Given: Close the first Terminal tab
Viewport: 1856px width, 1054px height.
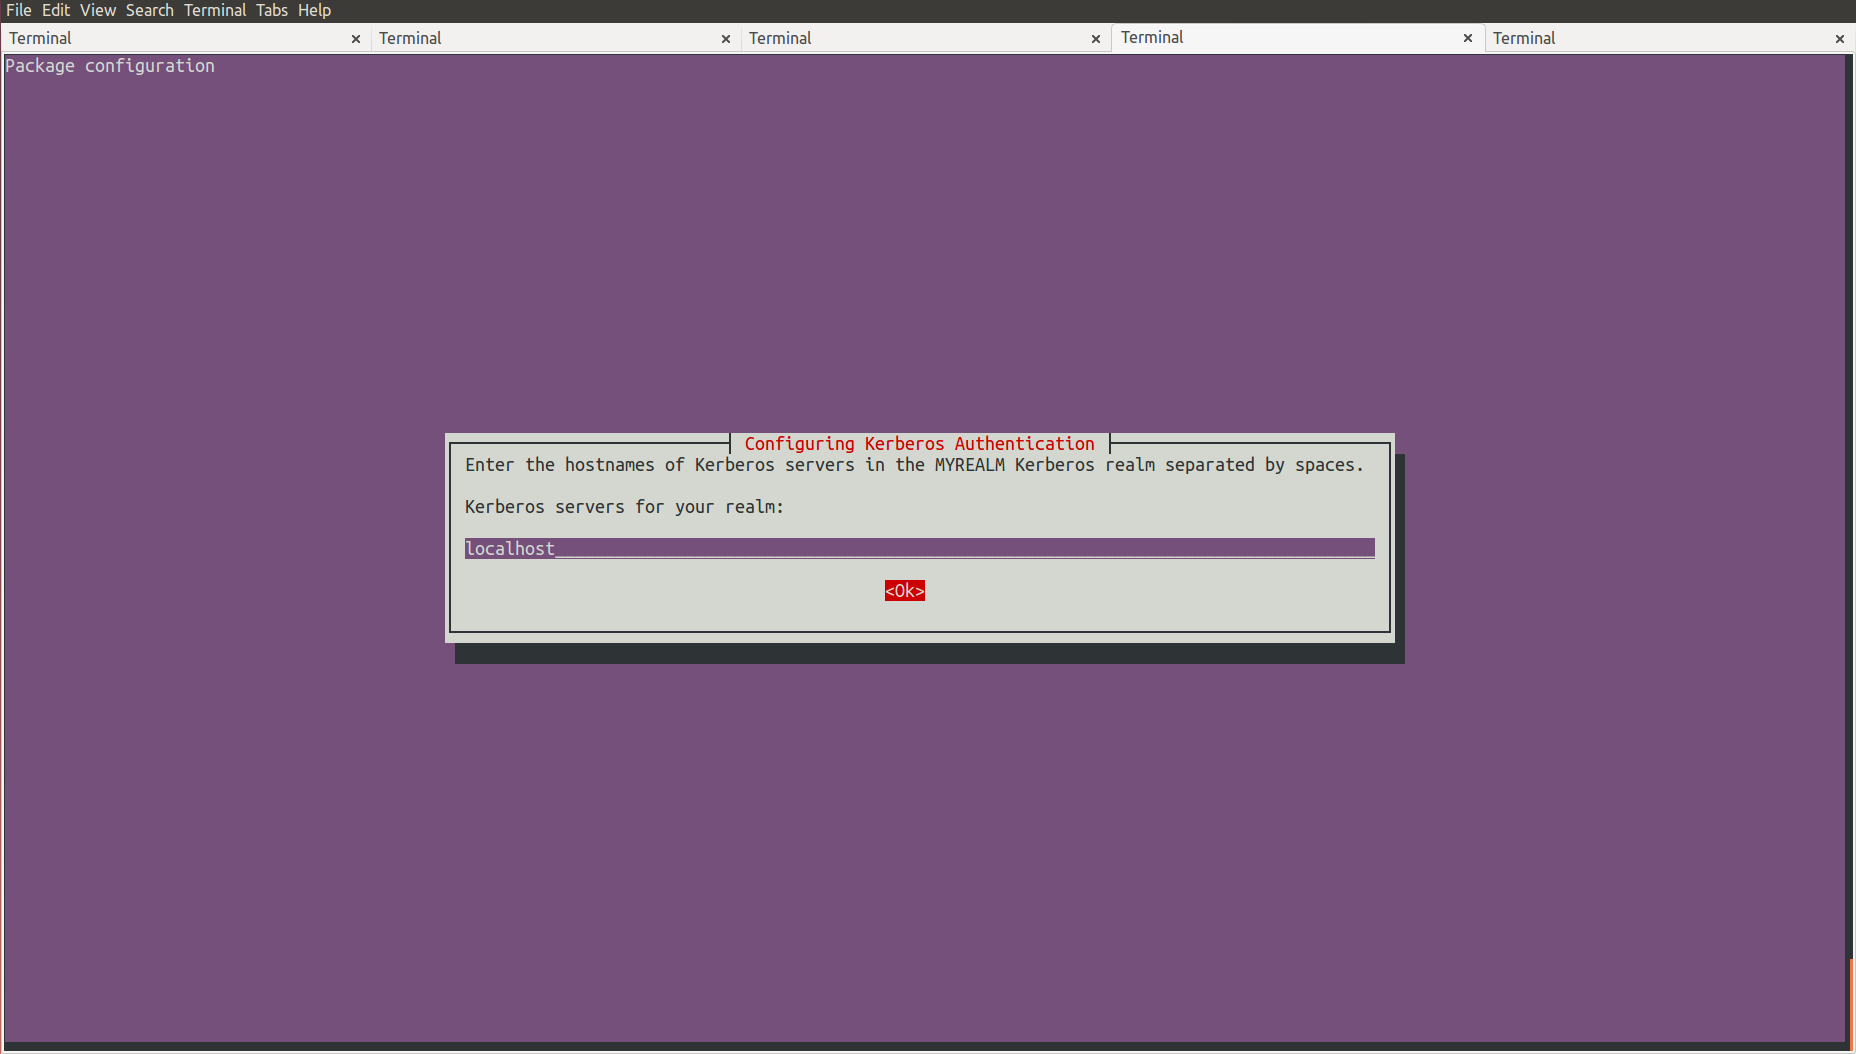Looking at the screenshot, I should (356, 39).
